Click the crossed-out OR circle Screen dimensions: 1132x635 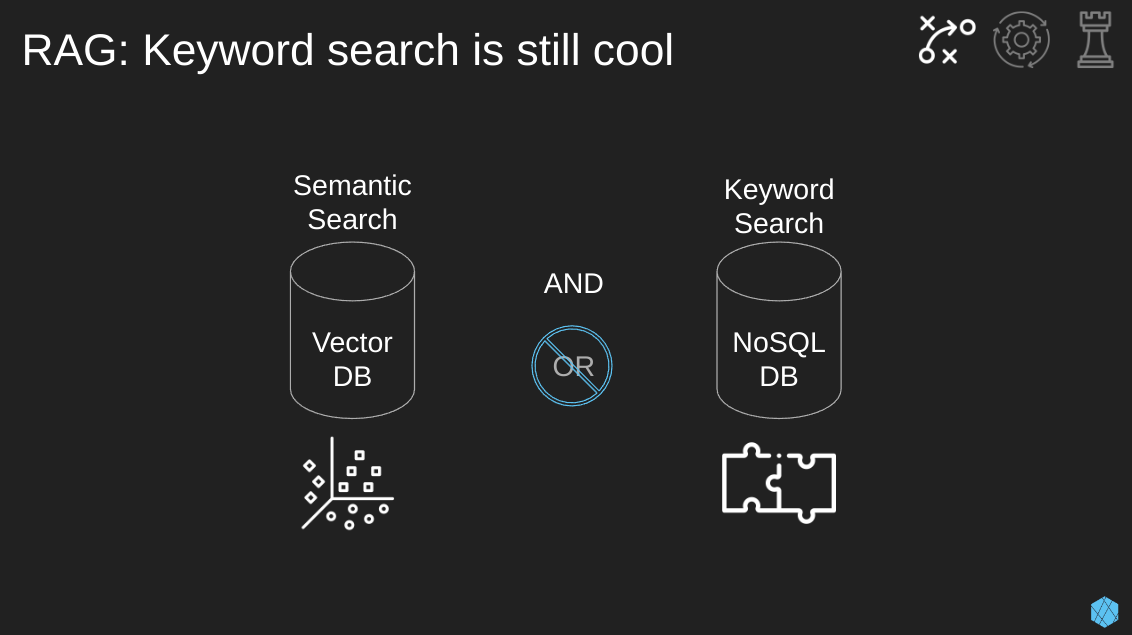[x=572, y=366]
